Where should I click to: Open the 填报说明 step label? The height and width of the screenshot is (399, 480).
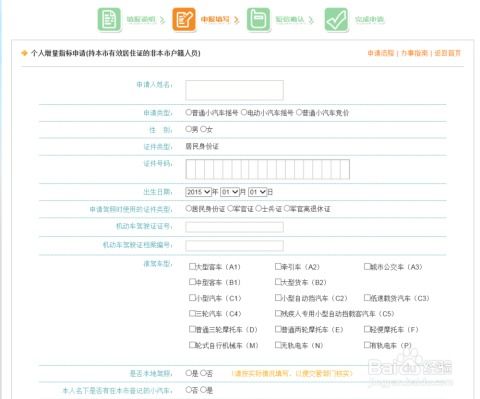[x=141, y=19]
